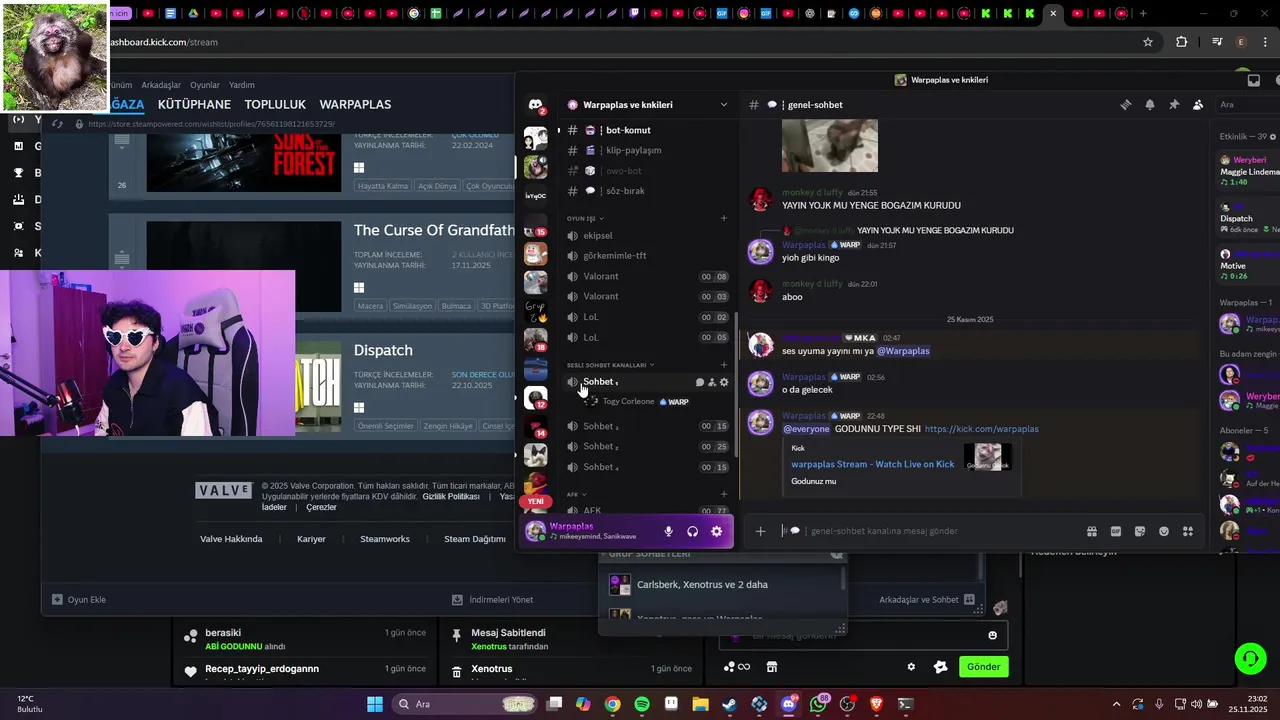
Task: Click the plus attachment button in Discord message bar
Action: 760,532
